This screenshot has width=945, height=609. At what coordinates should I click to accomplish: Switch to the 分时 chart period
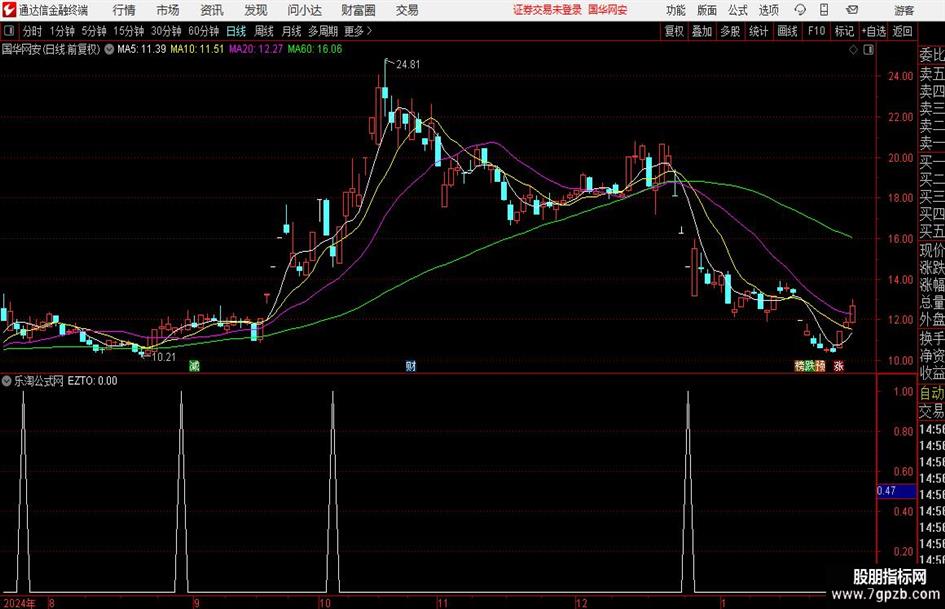pos(33,31)
